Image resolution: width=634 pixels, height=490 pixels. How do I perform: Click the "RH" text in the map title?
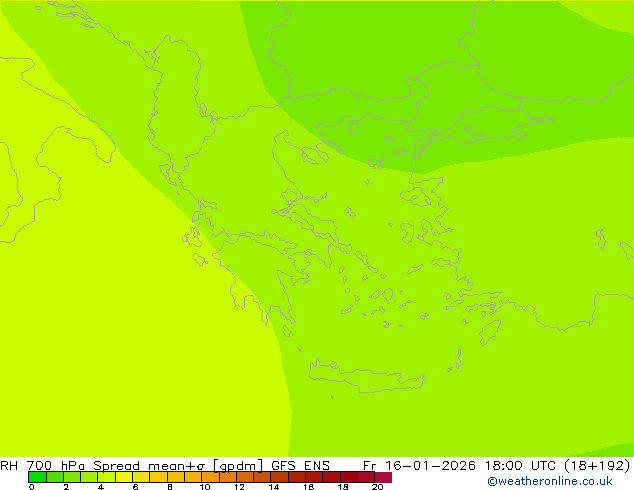click(9, 465)
